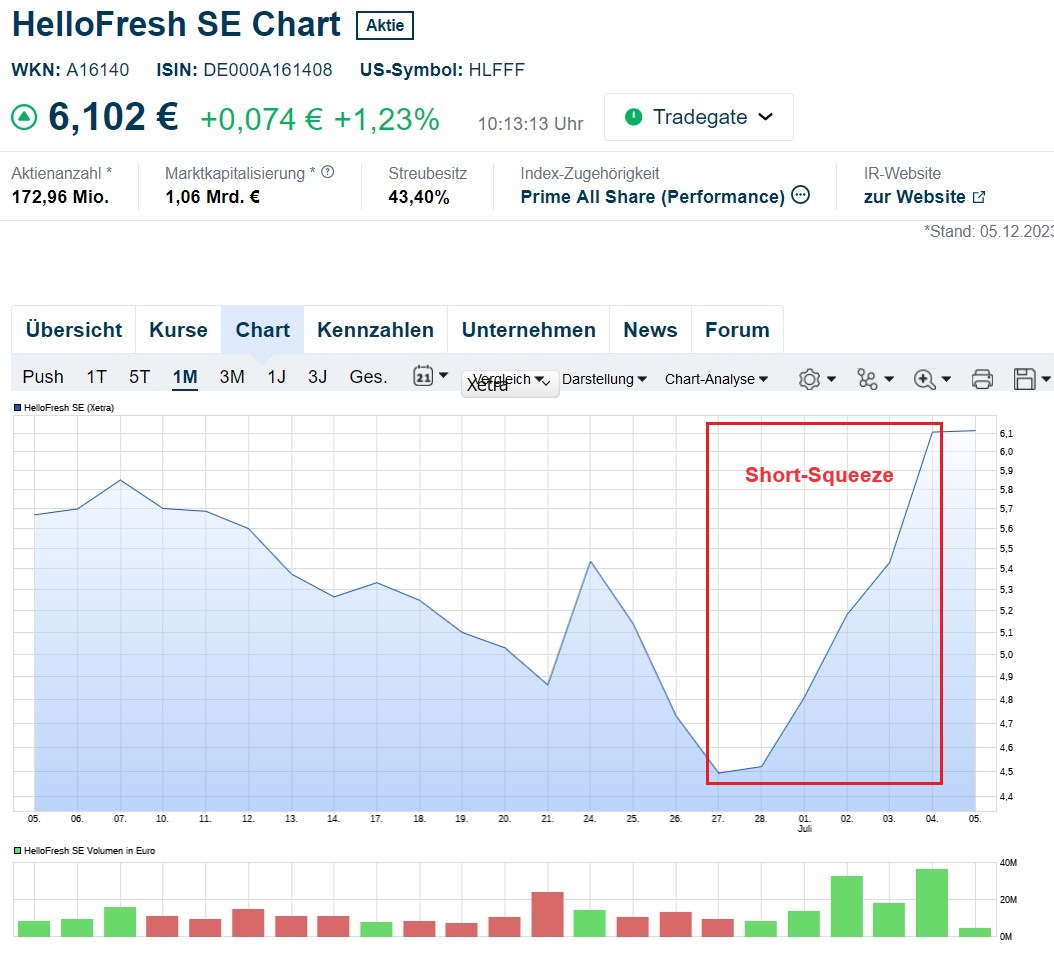Open the Darstellung dropdown
This screenshot has width=1054, height=958.
pyautogui.click(x=604, y=379)
